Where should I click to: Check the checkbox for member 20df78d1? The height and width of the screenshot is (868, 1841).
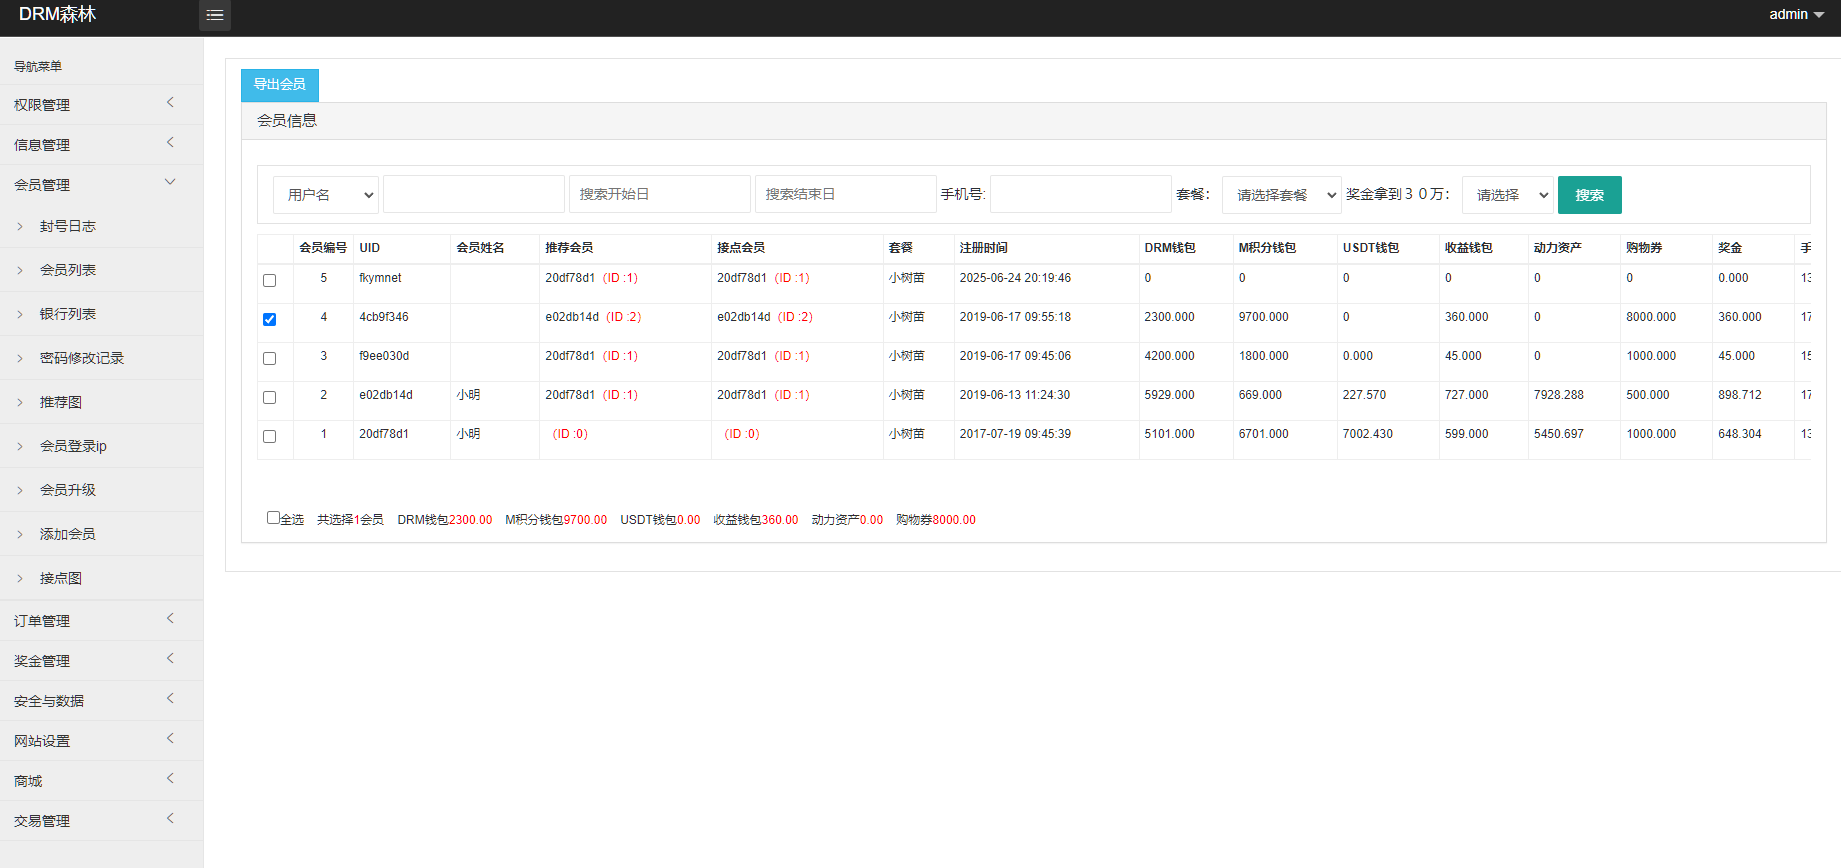tap(269, 437)
